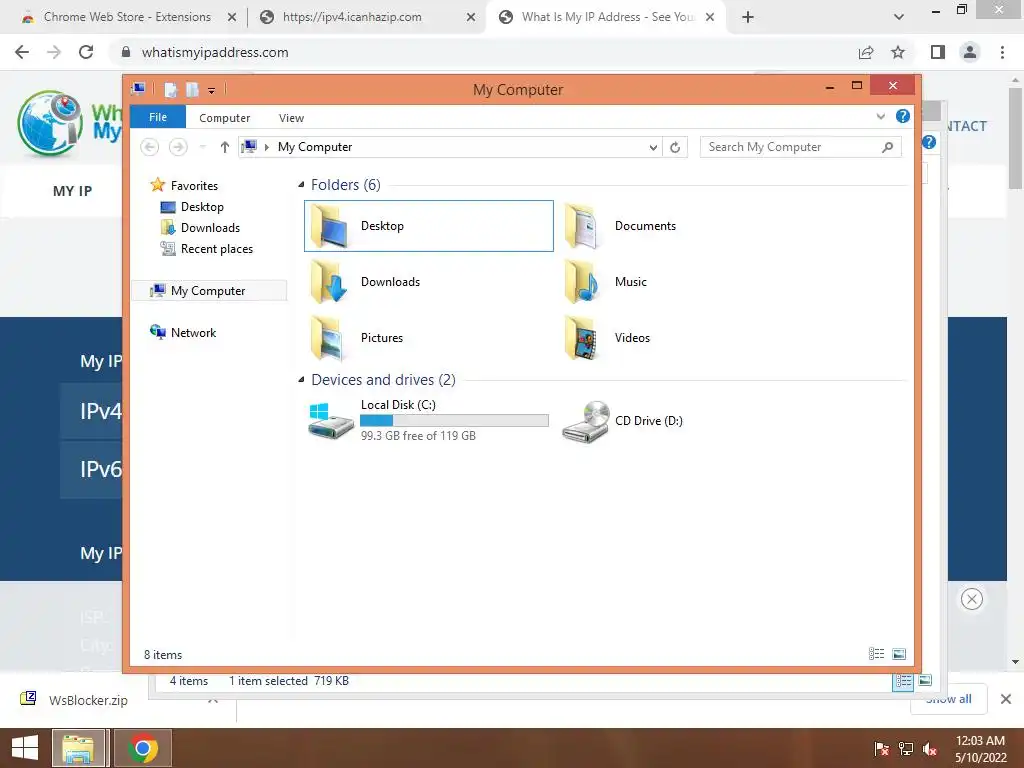The height and width of the screenshot is (768, 1024).
Task: Share this page icon in Chrome
Action: pyautogui.click(x=866, y=52)
